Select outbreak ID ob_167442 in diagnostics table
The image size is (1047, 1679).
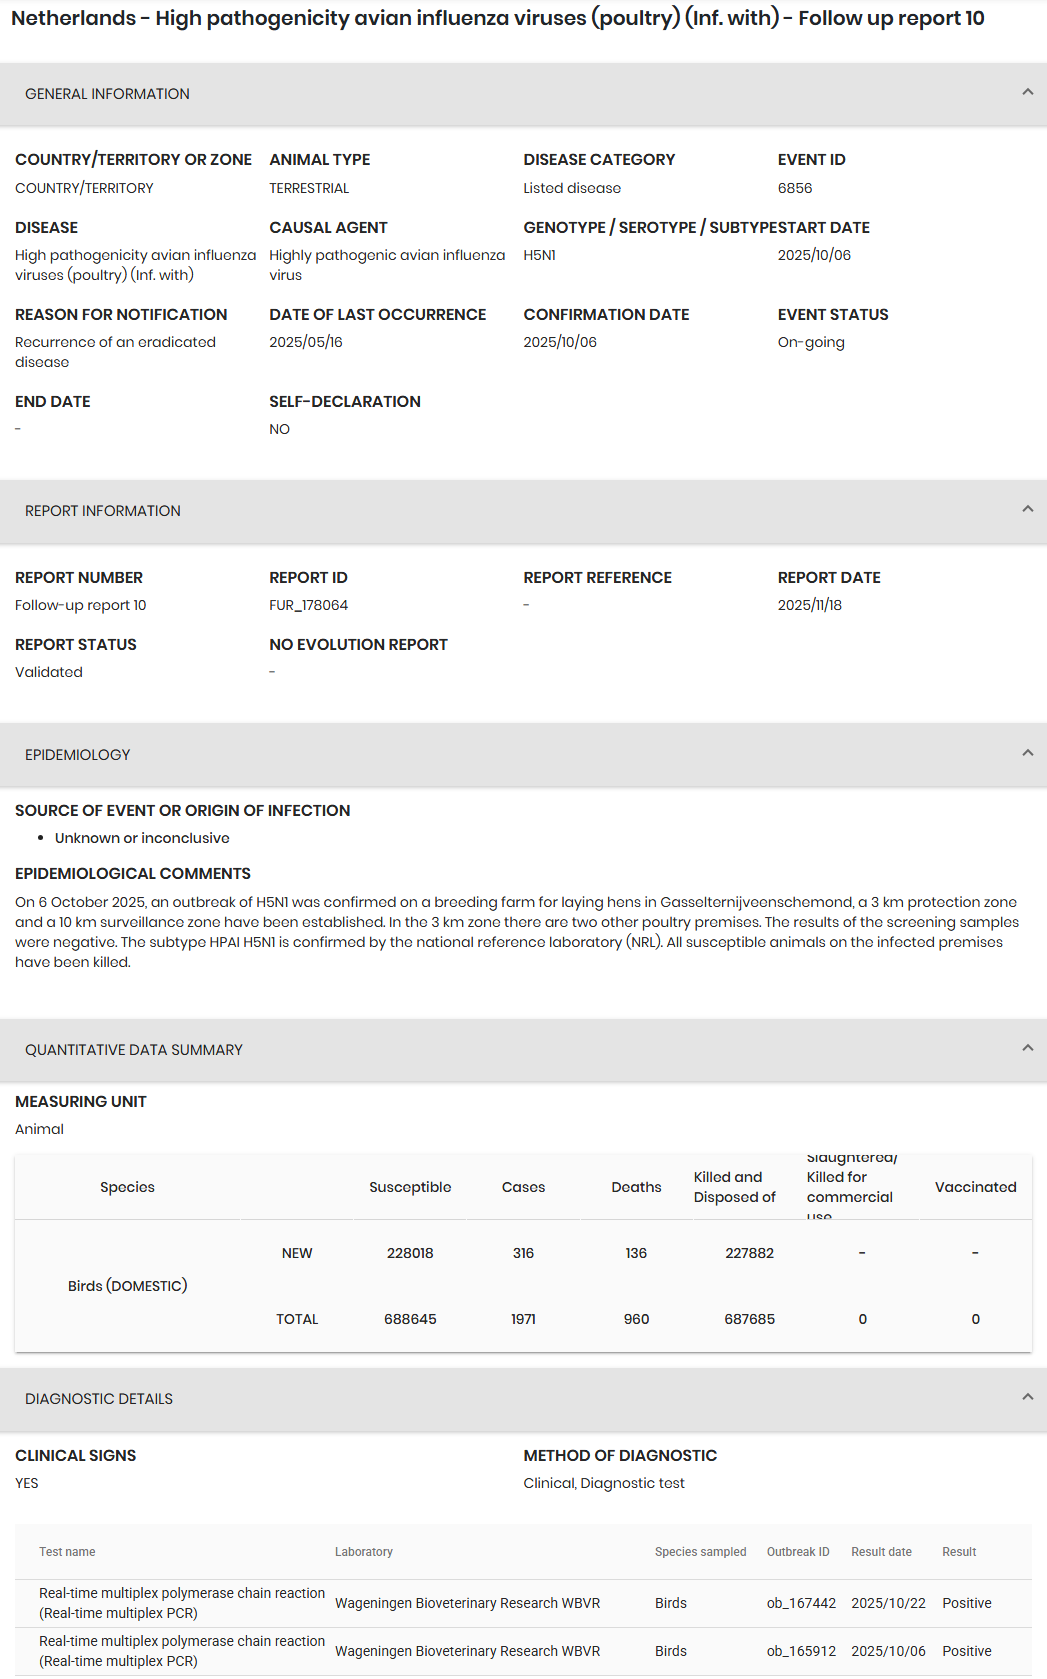click(801, 1603)
